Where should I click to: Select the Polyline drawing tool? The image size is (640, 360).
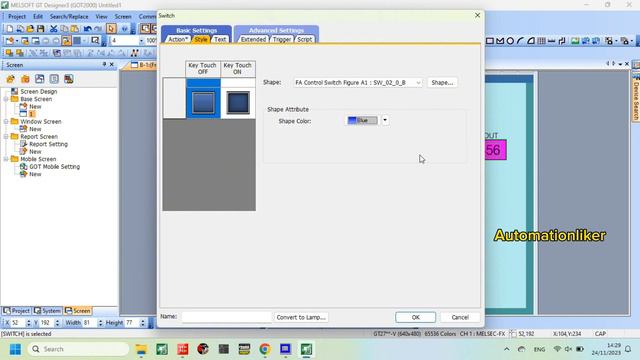[500, 41]
